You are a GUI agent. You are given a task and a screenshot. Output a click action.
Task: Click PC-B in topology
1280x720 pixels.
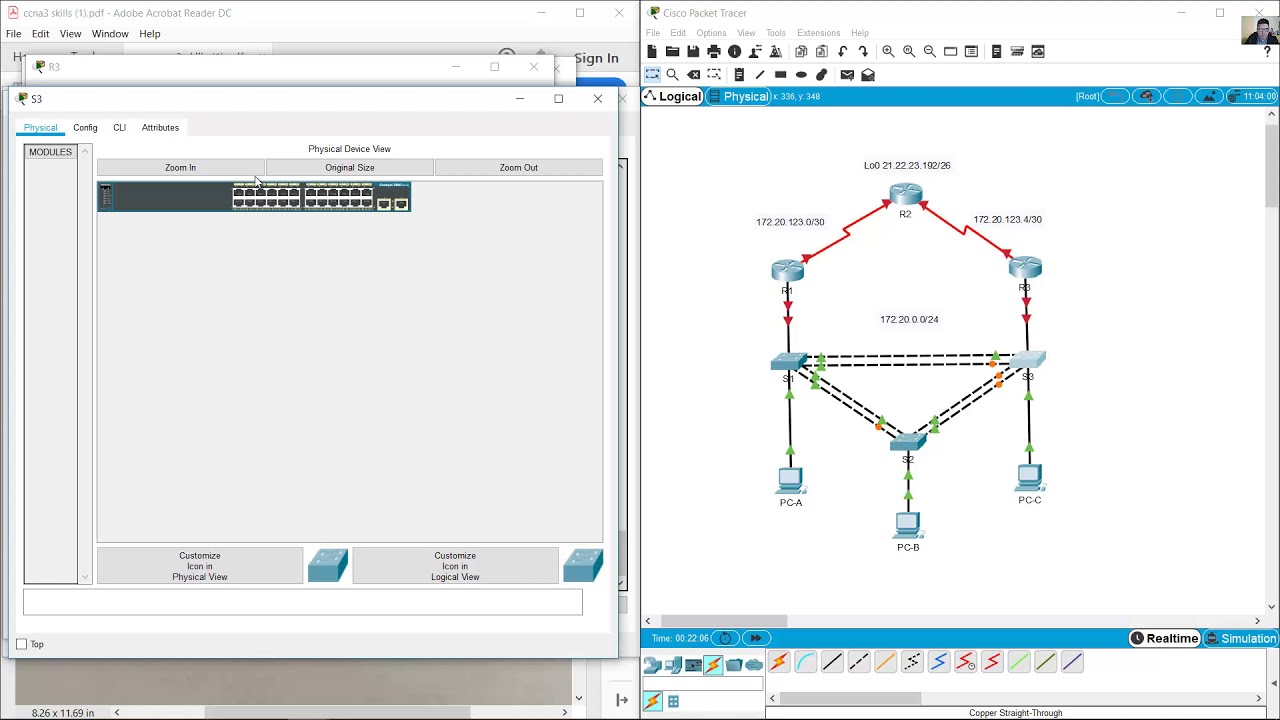click(908, 525)
